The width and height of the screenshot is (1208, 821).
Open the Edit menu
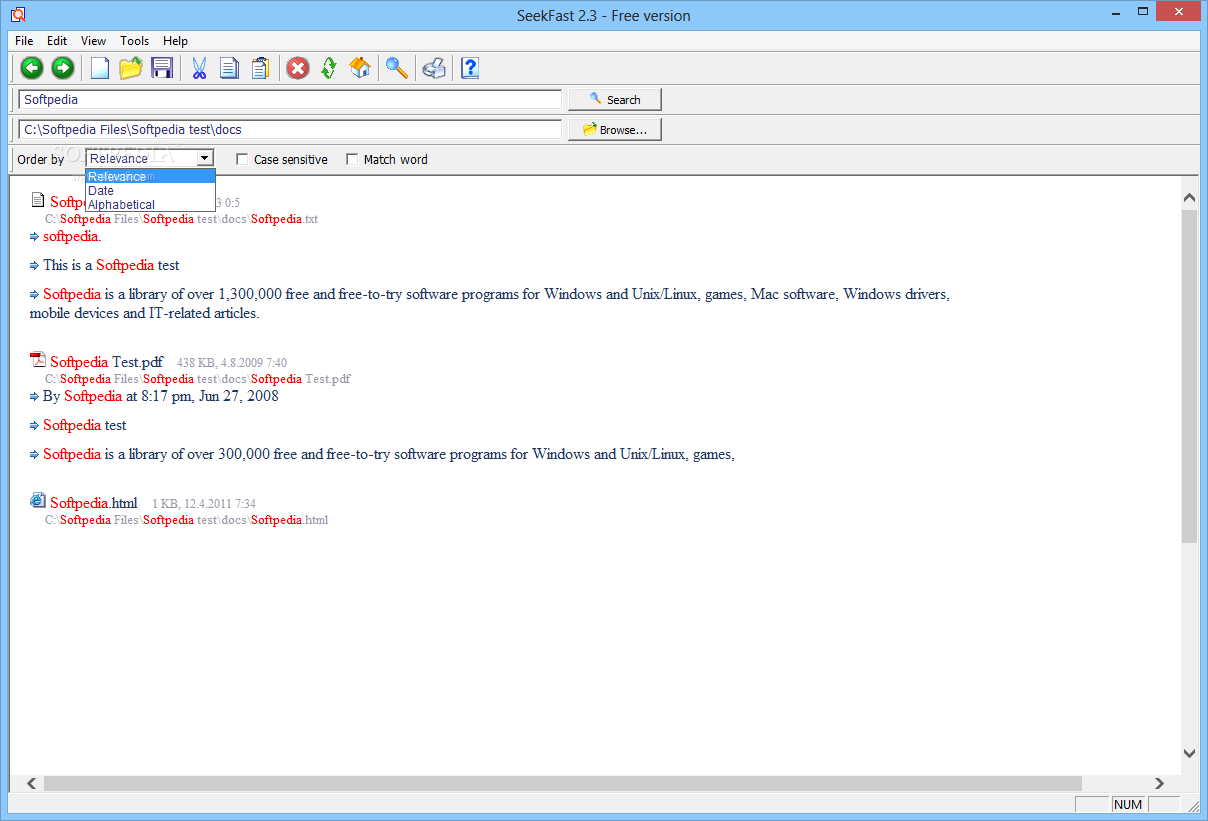57,41
